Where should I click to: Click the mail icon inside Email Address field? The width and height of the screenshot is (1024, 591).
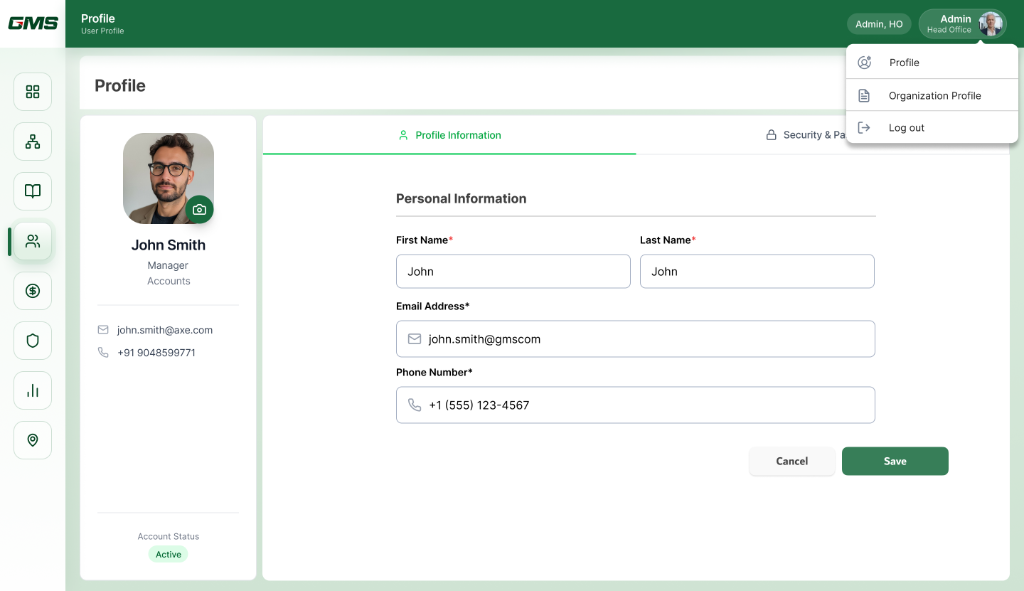point(414,339)
